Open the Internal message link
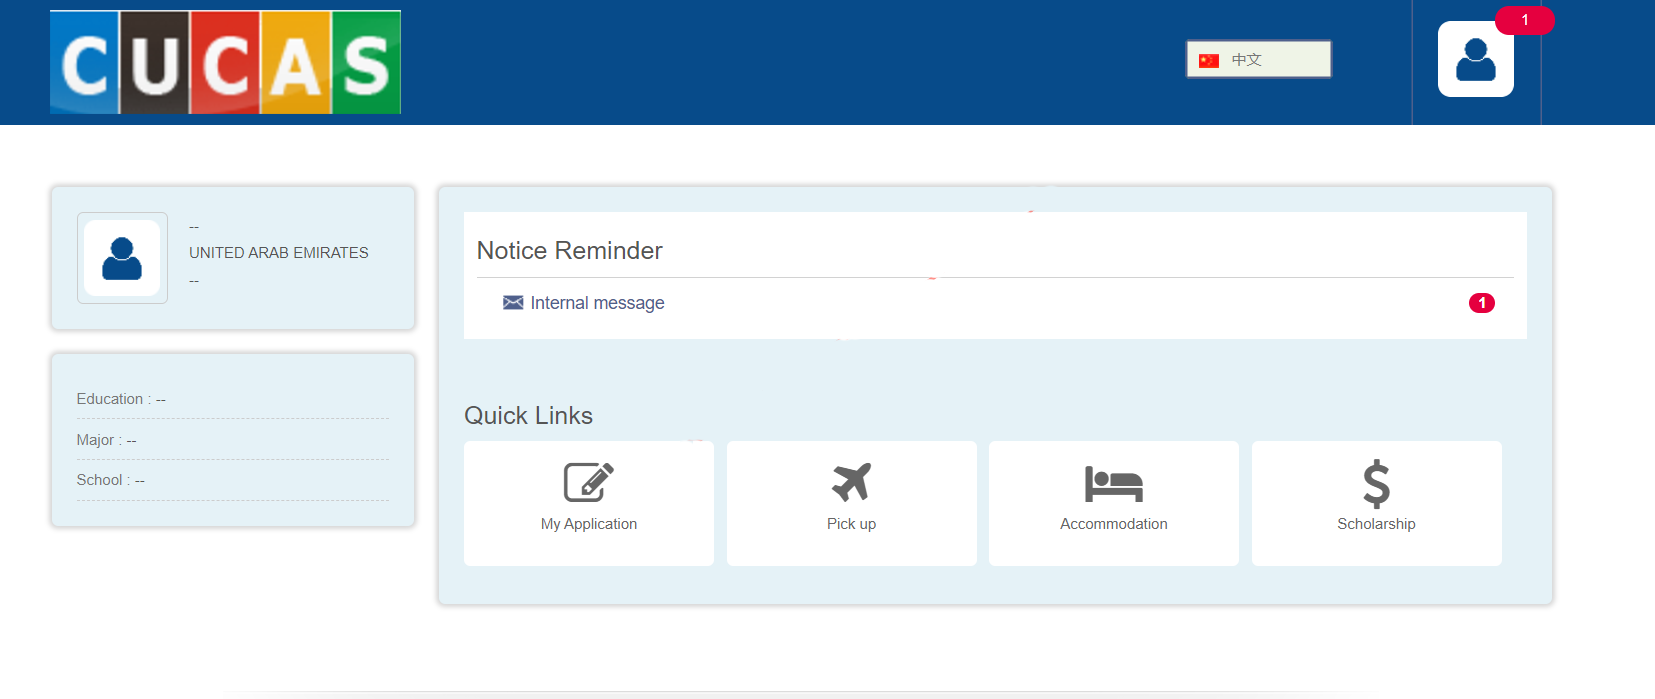 tap(597, 303)
